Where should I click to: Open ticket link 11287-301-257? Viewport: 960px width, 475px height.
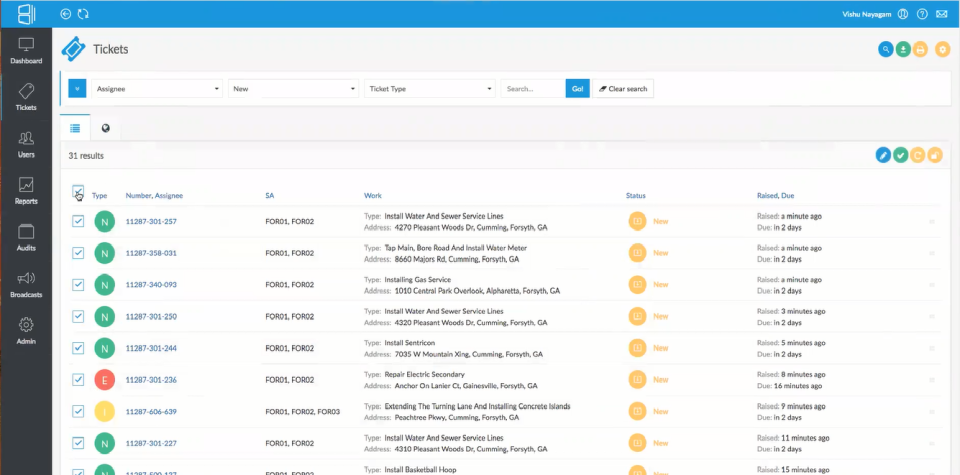pos(151,222)
